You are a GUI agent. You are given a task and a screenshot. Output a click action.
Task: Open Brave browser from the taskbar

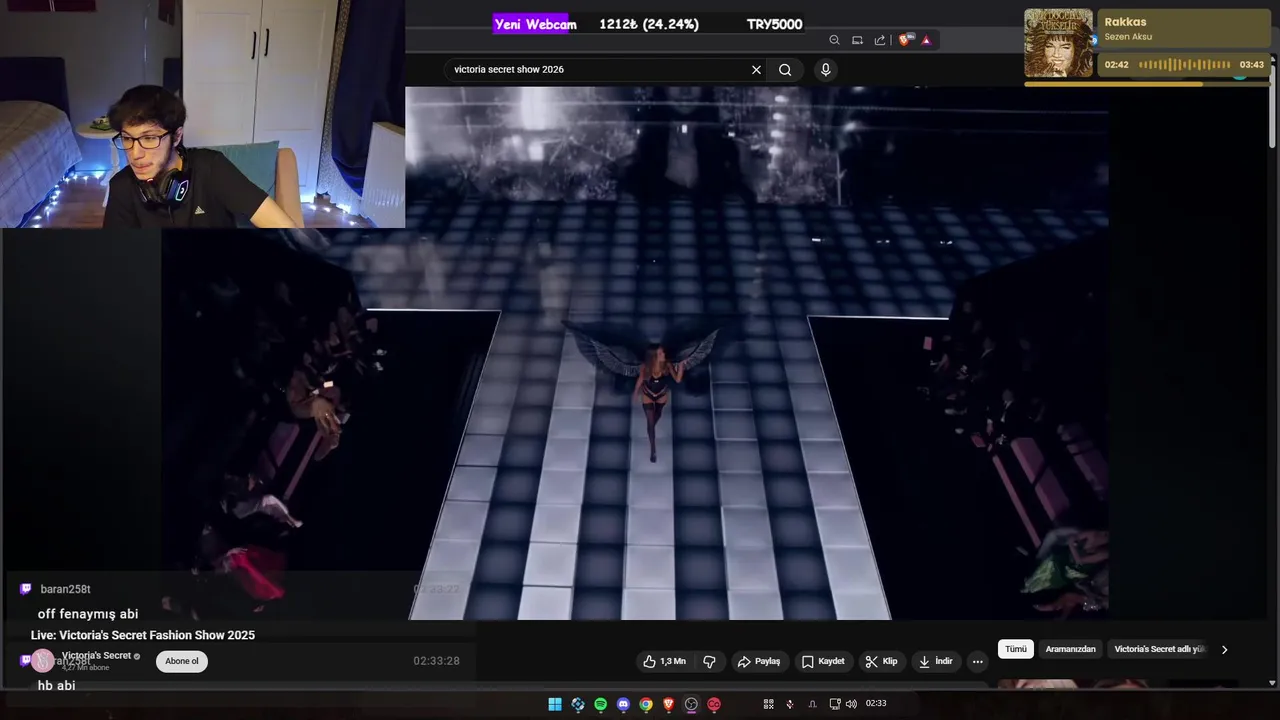click(669, 704)
